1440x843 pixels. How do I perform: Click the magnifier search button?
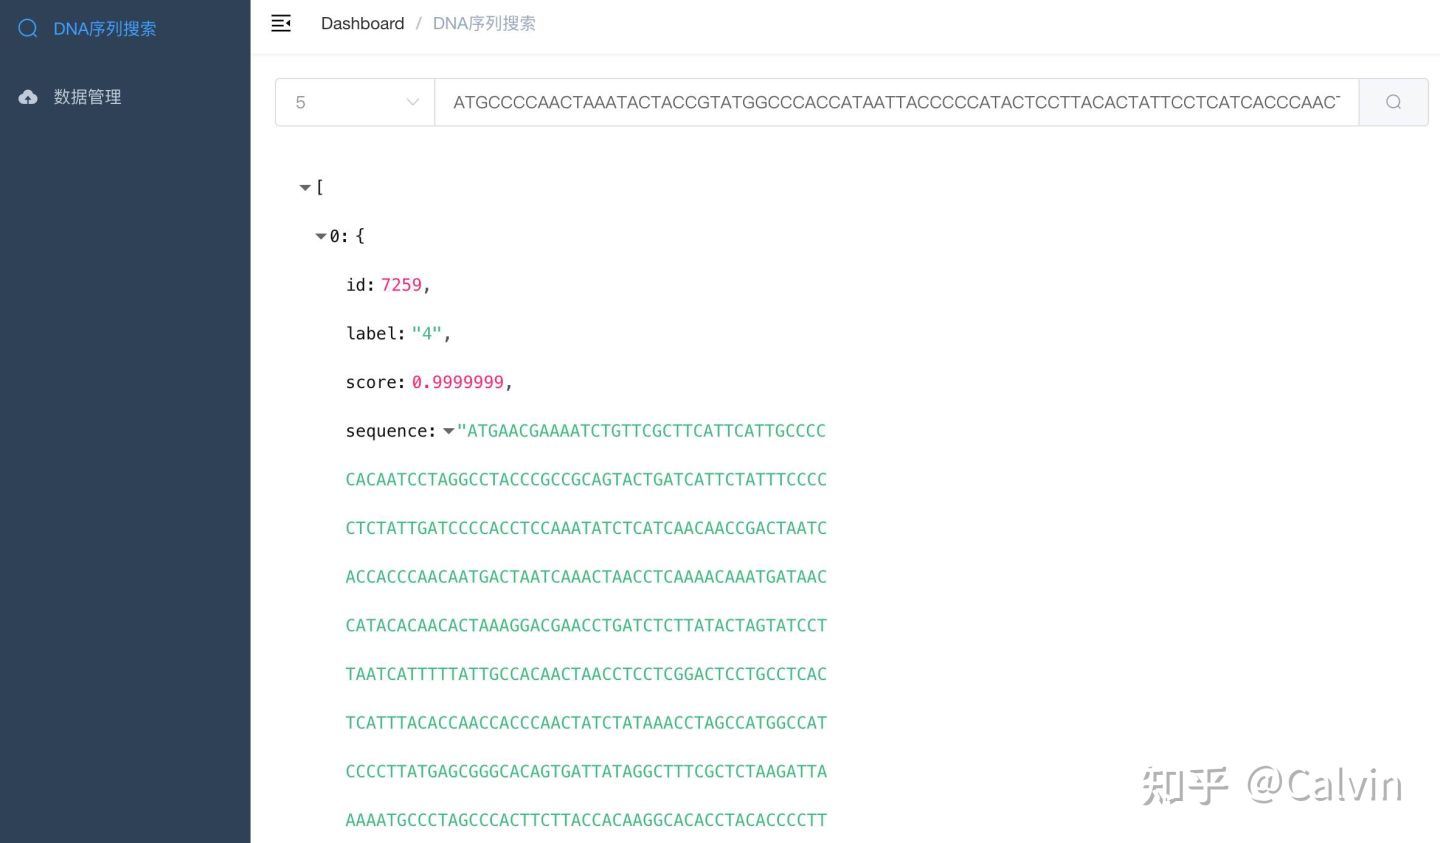(1393, 102)
